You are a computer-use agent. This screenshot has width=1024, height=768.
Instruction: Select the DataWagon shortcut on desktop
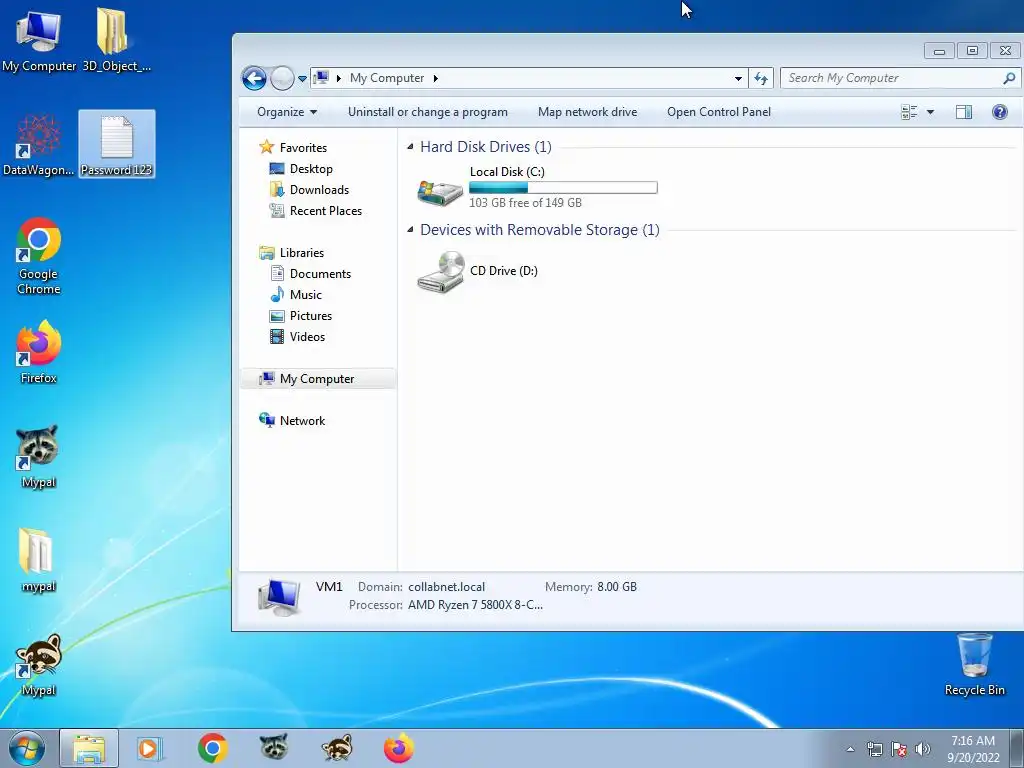(x=39, y=144)
